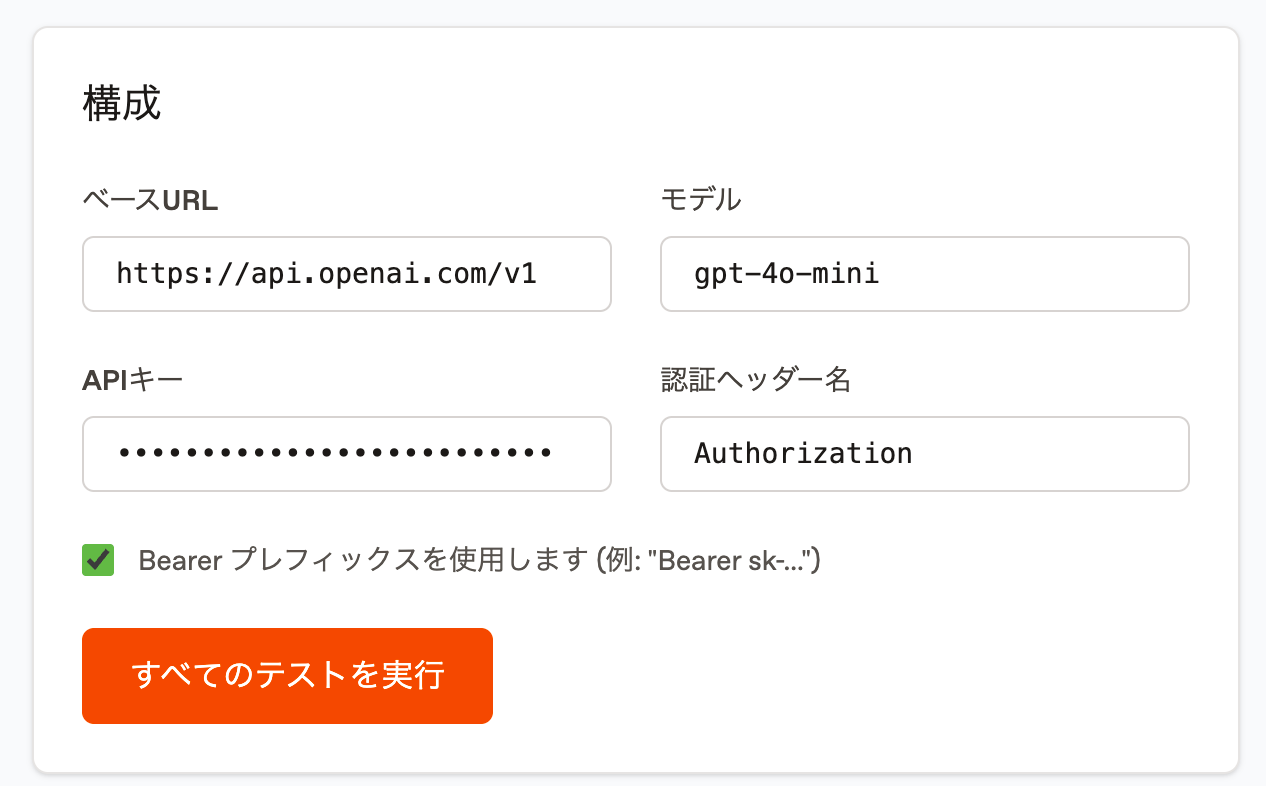The height and width of the screenshot is (786, 1266).
Task: Click the APIキー label text
Action: [x=133, y=380]
